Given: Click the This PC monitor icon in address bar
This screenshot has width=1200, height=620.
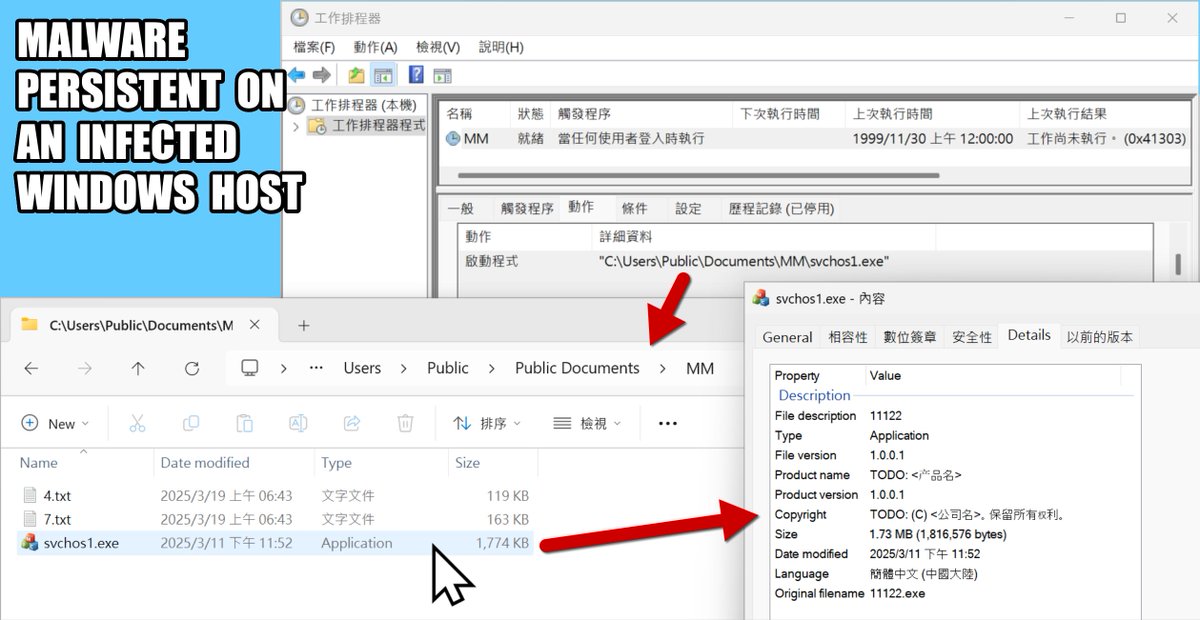Looking at the screenshot, I should tap(250, 368).
